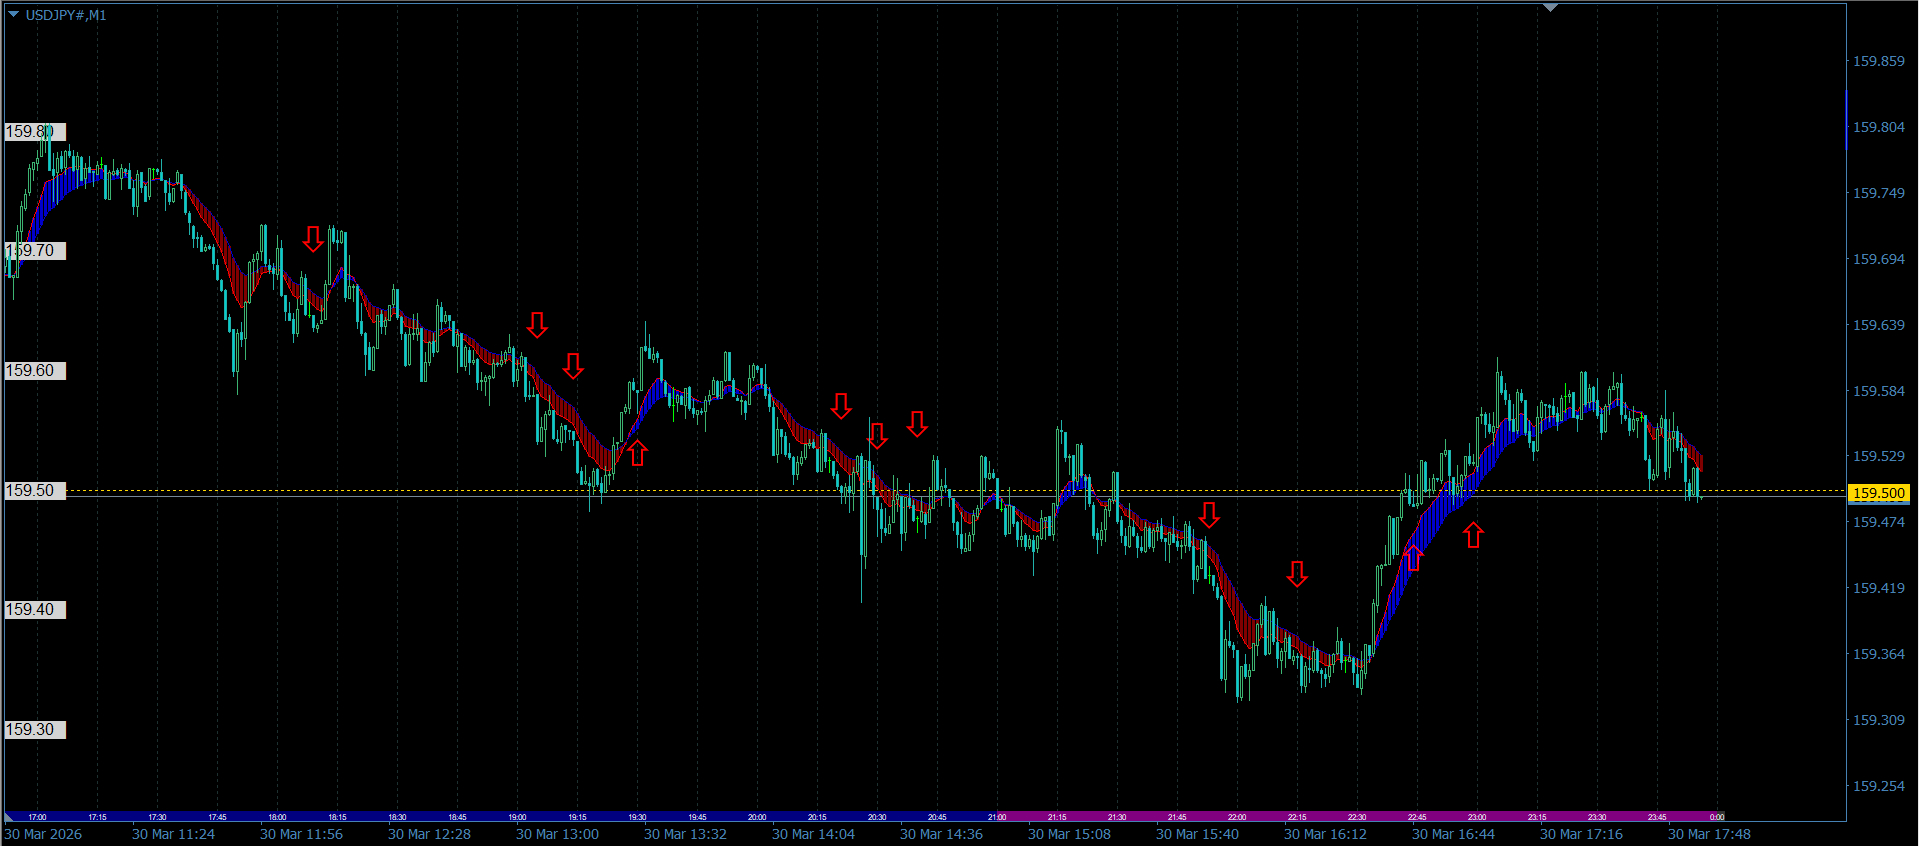Click the 30 Mar 13:00 time axis label
This screenshot has width=1920, height=846.
tap(557, 834)
